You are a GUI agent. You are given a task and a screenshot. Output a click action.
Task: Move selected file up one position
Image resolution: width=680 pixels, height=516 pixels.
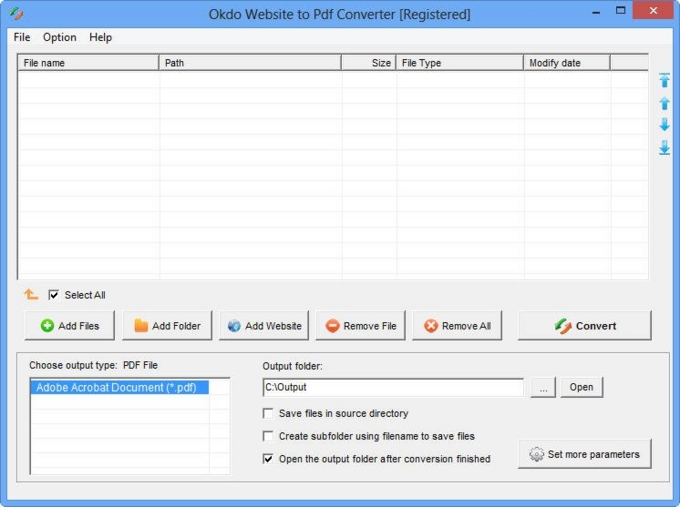[664, 103]
